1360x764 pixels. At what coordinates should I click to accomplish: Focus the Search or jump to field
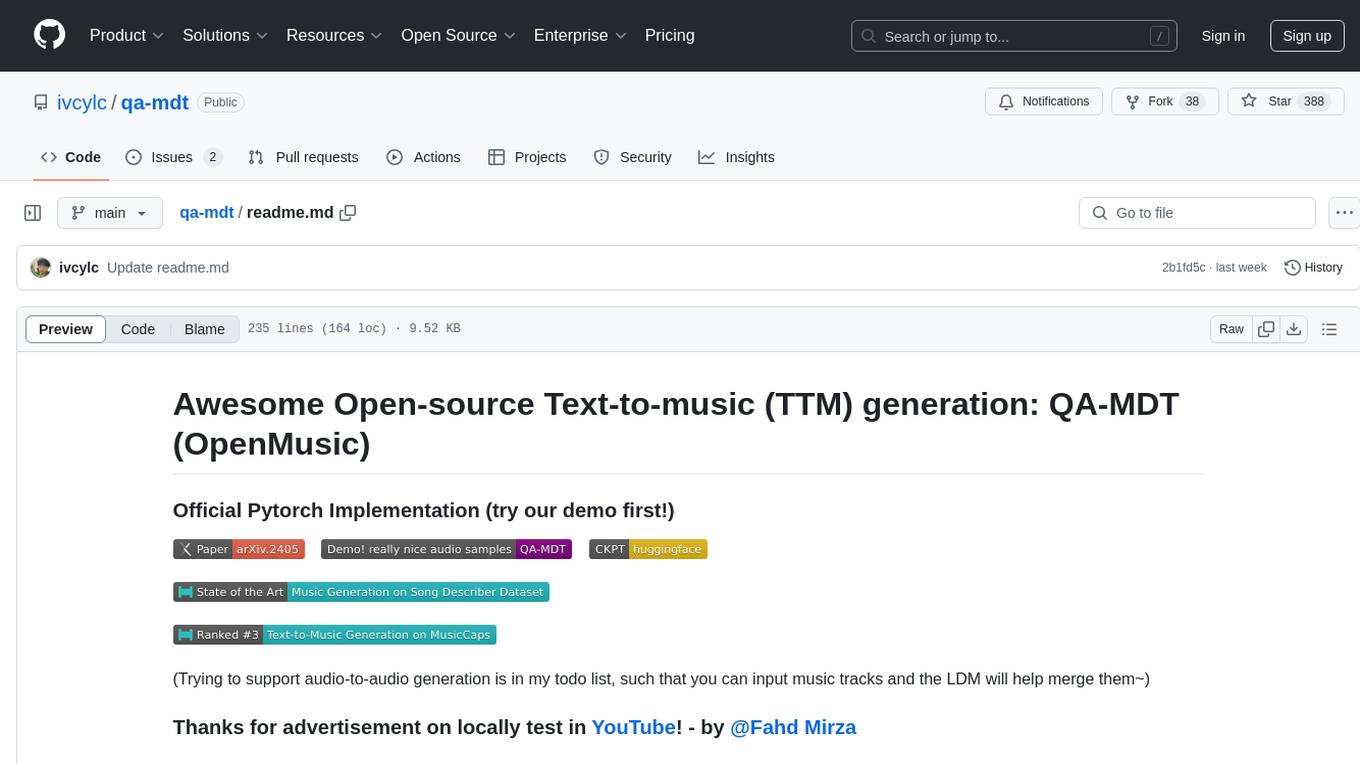pos(1013,36)
